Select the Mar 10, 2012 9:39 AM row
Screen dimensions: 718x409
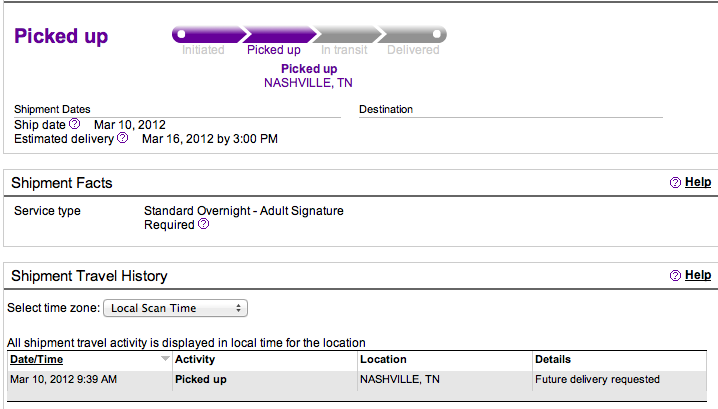point(64,380)
